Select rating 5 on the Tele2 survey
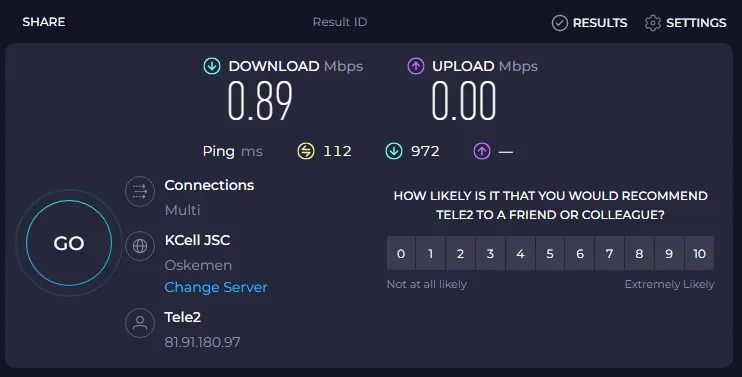Viewport: 742px width, 377px height. [x=550, y=254]
